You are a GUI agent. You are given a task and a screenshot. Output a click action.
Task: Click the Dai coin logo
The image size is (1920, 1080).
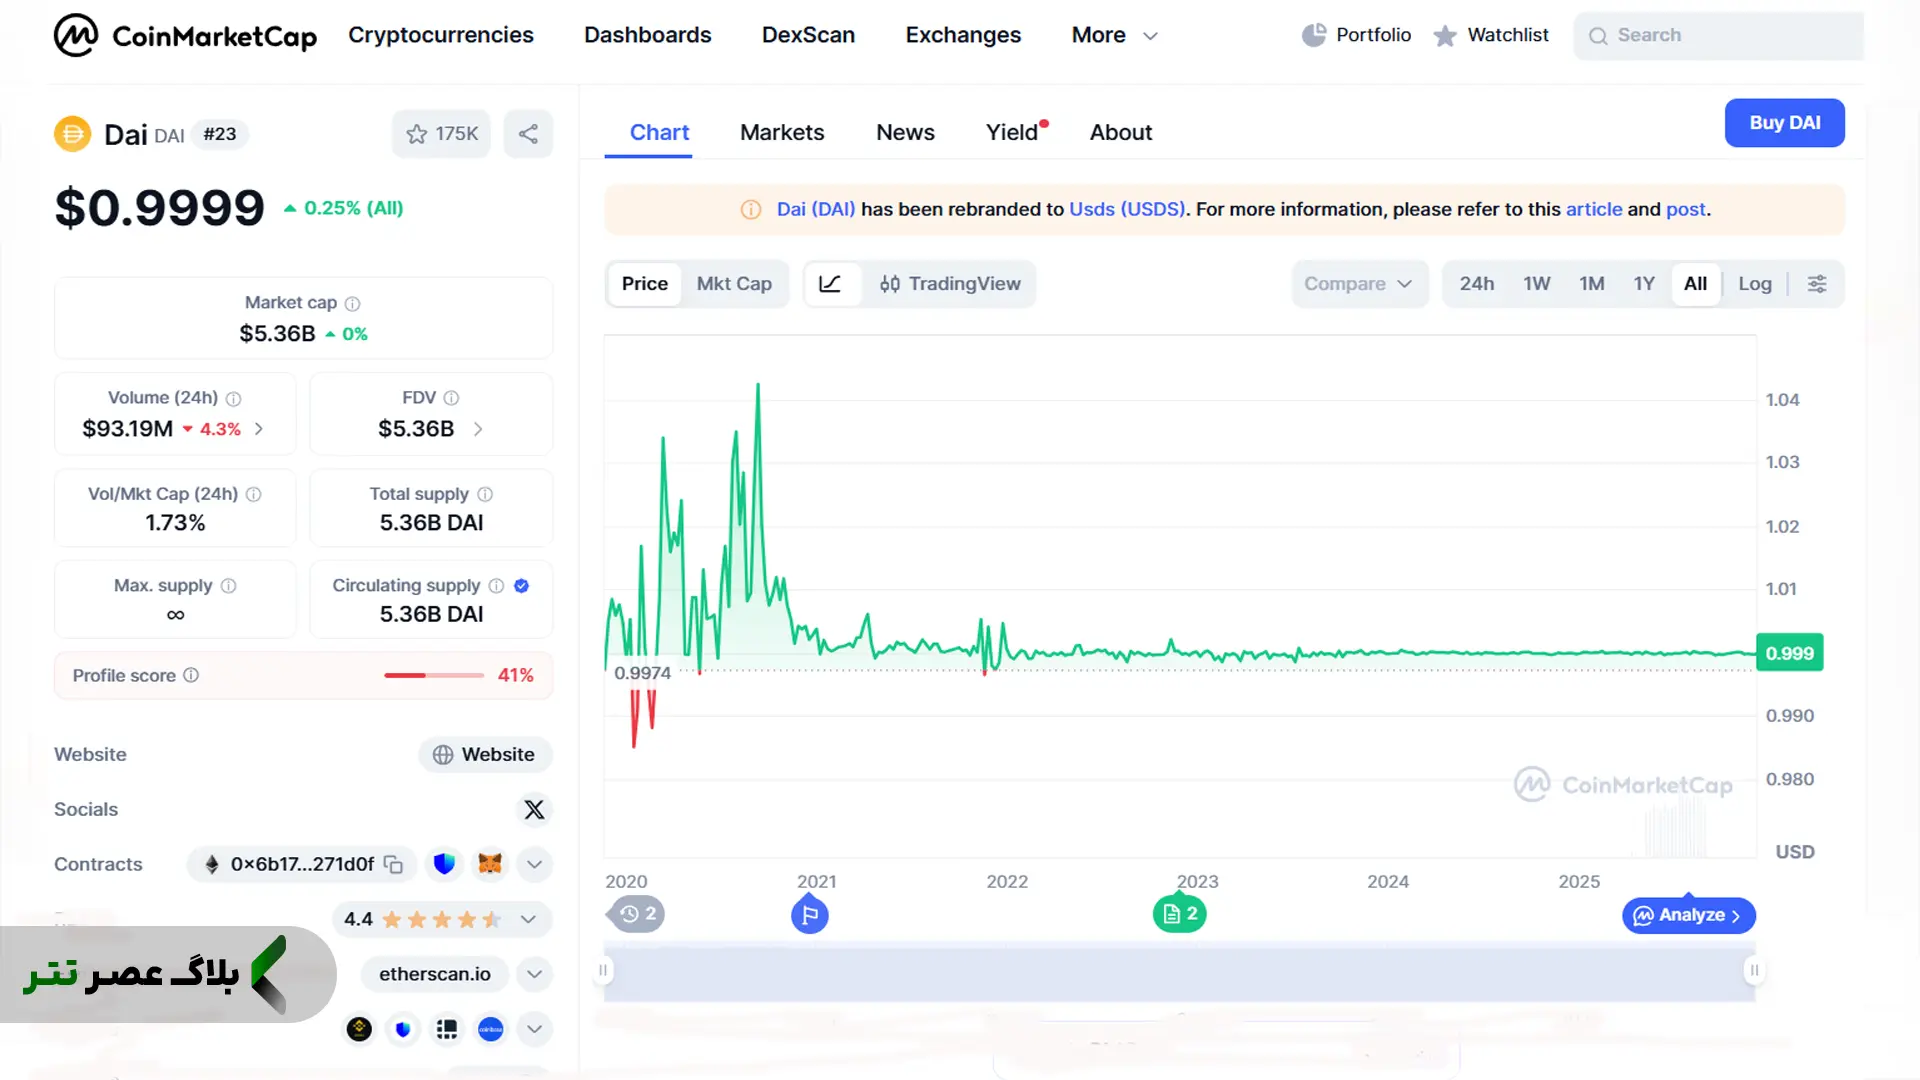tap(72, 134)
